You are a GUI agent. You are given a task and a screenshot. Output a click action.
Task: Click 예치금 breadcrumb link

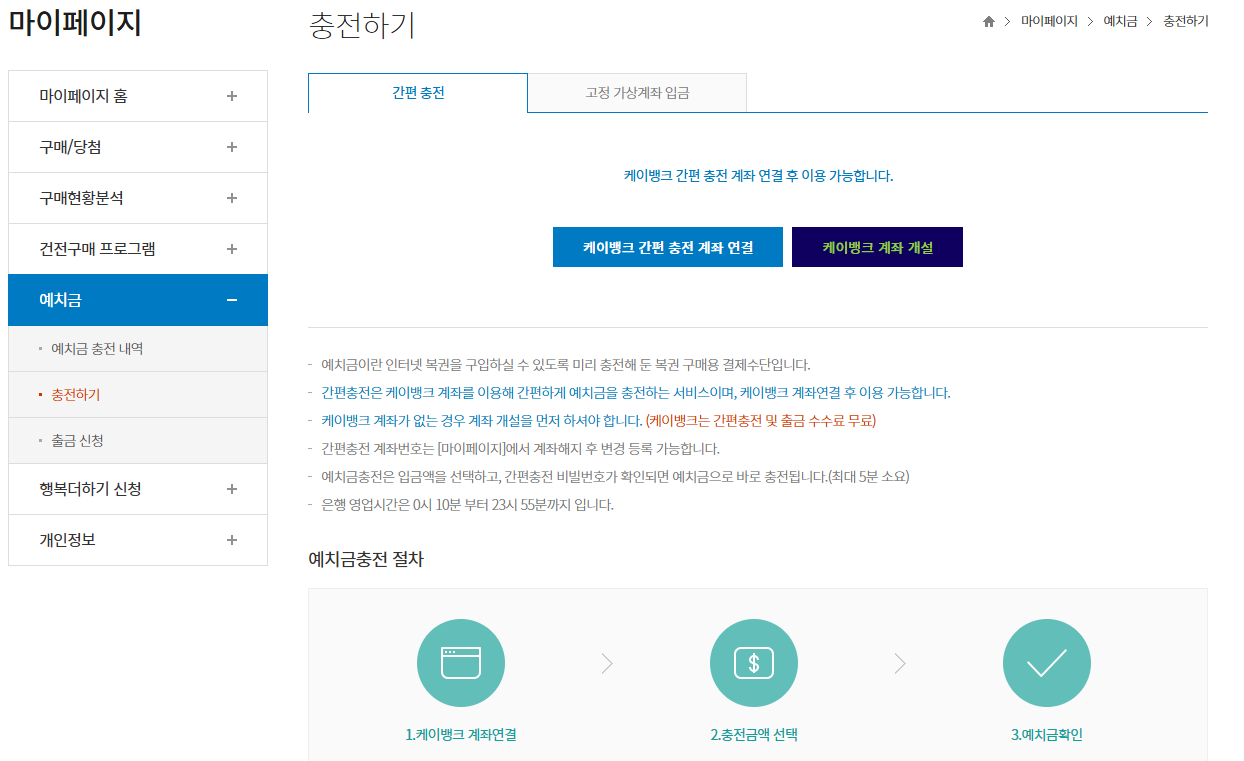point(1120,22)
